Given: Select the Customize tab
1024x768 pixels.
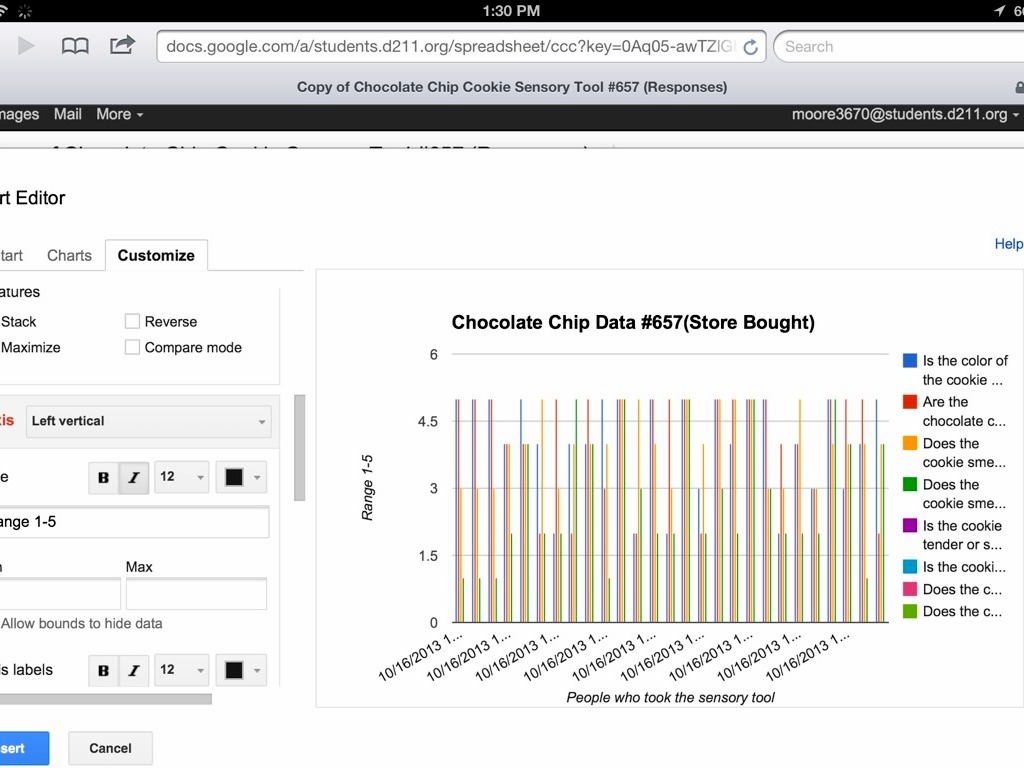Looking at the screenshot, I should (x=156, y=256).
